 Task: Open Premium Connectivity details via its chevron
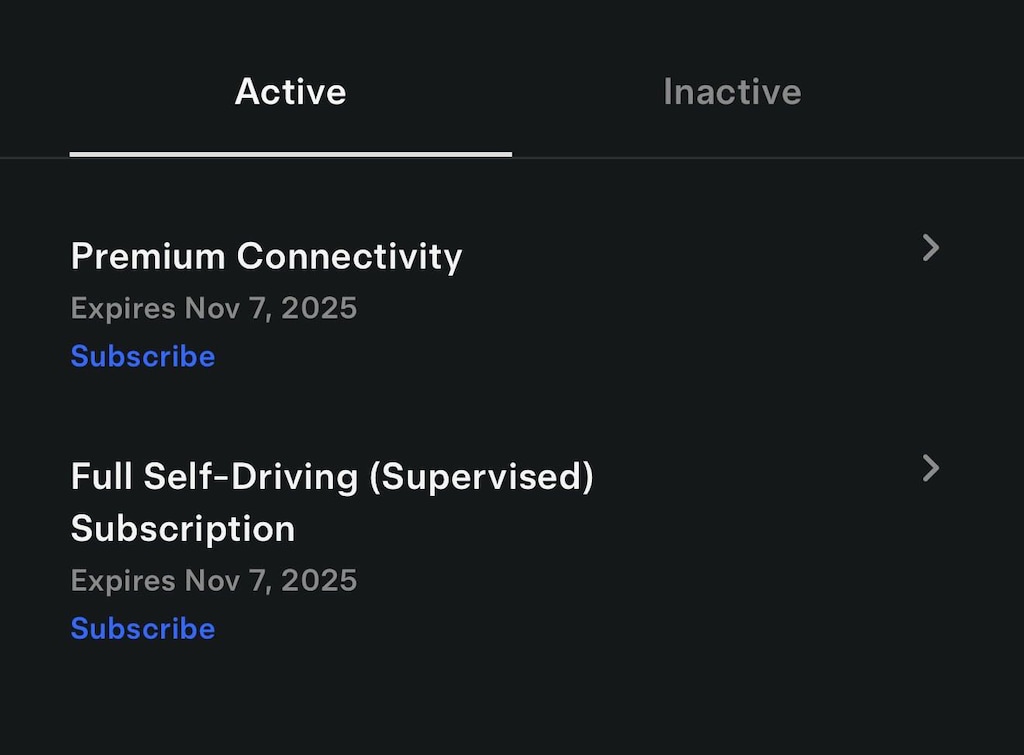pos(931,248)
